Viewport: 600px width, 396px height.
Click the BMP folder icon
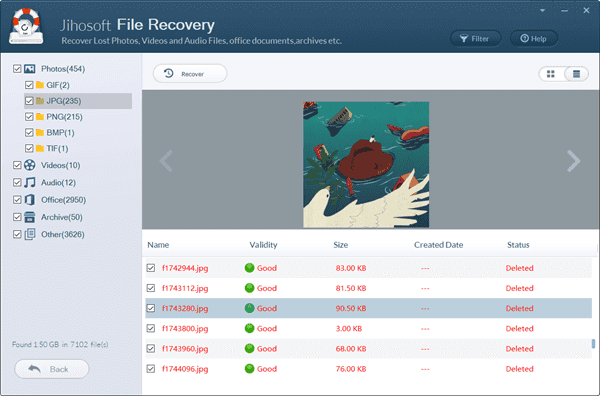(x=40, y=133)
